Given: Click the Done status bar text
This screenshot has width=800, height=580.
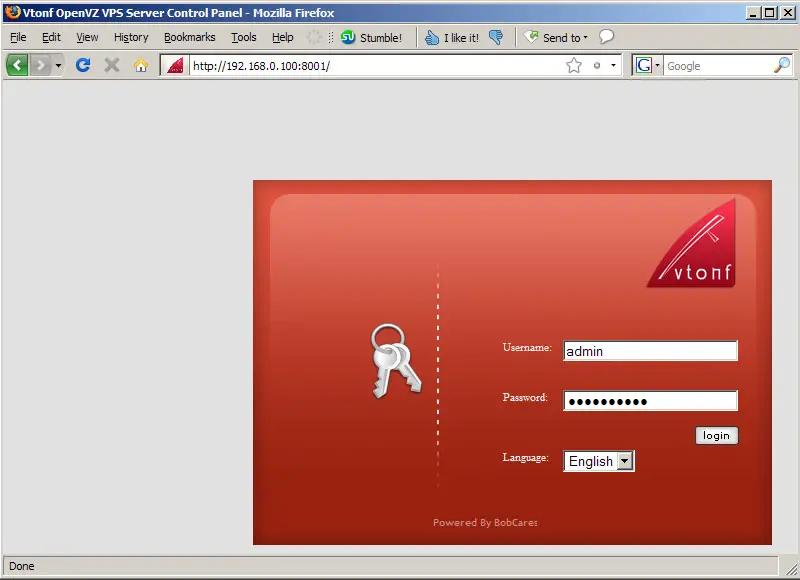Looking at the screenshot, I should point(21,566).
